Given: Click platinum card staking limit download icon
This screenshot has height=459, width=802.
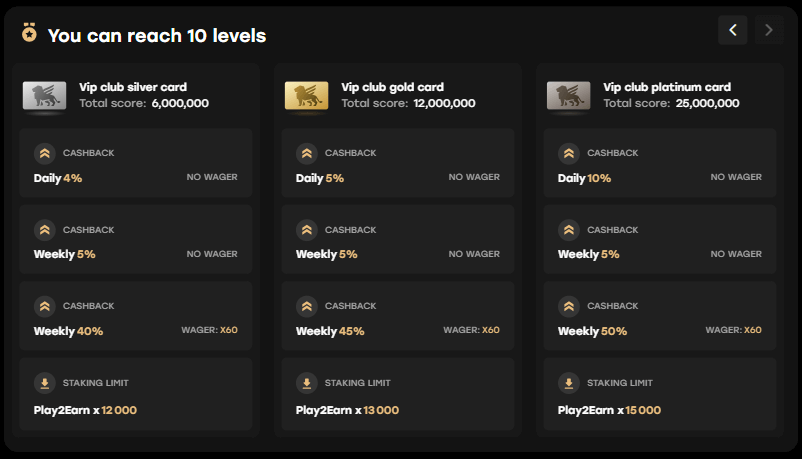Looking at the screenshot, I should [x=568, y=383].
